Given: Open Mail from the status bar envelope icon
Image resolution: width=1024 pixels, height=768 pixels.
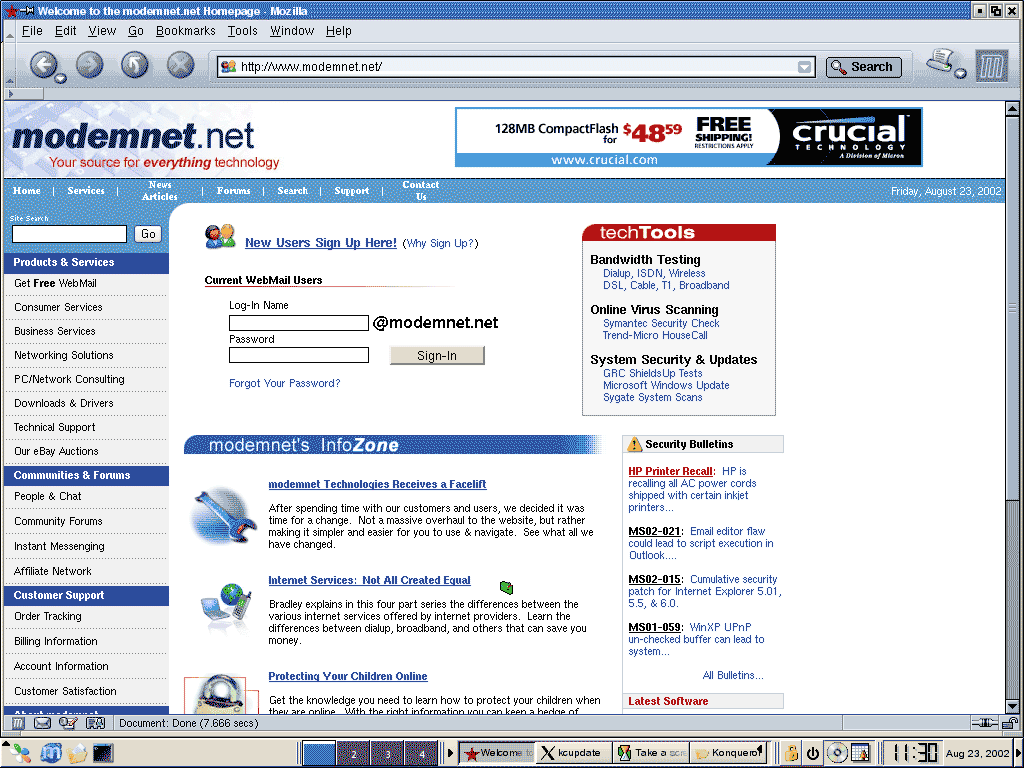Looking at the screenshot, I should pyautogui.click(x=43, y=722).
